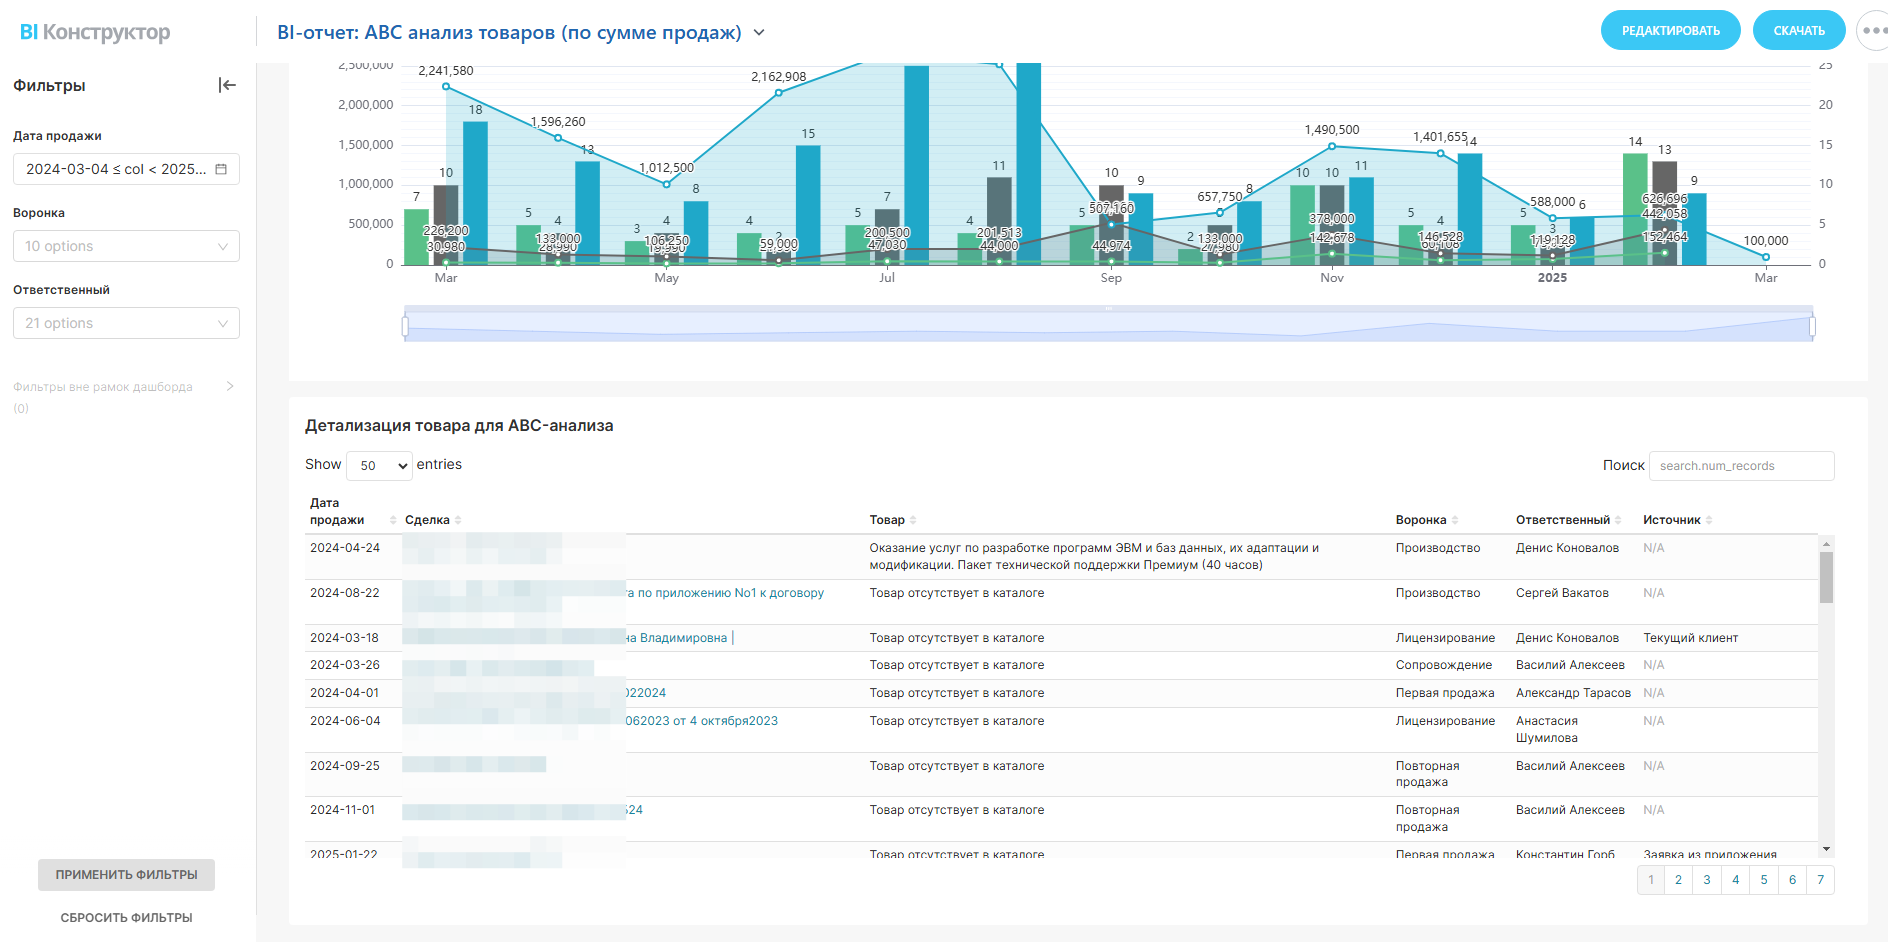Focus the Поиск search field
1888x942 pixels.
(x=1741, y=466)
